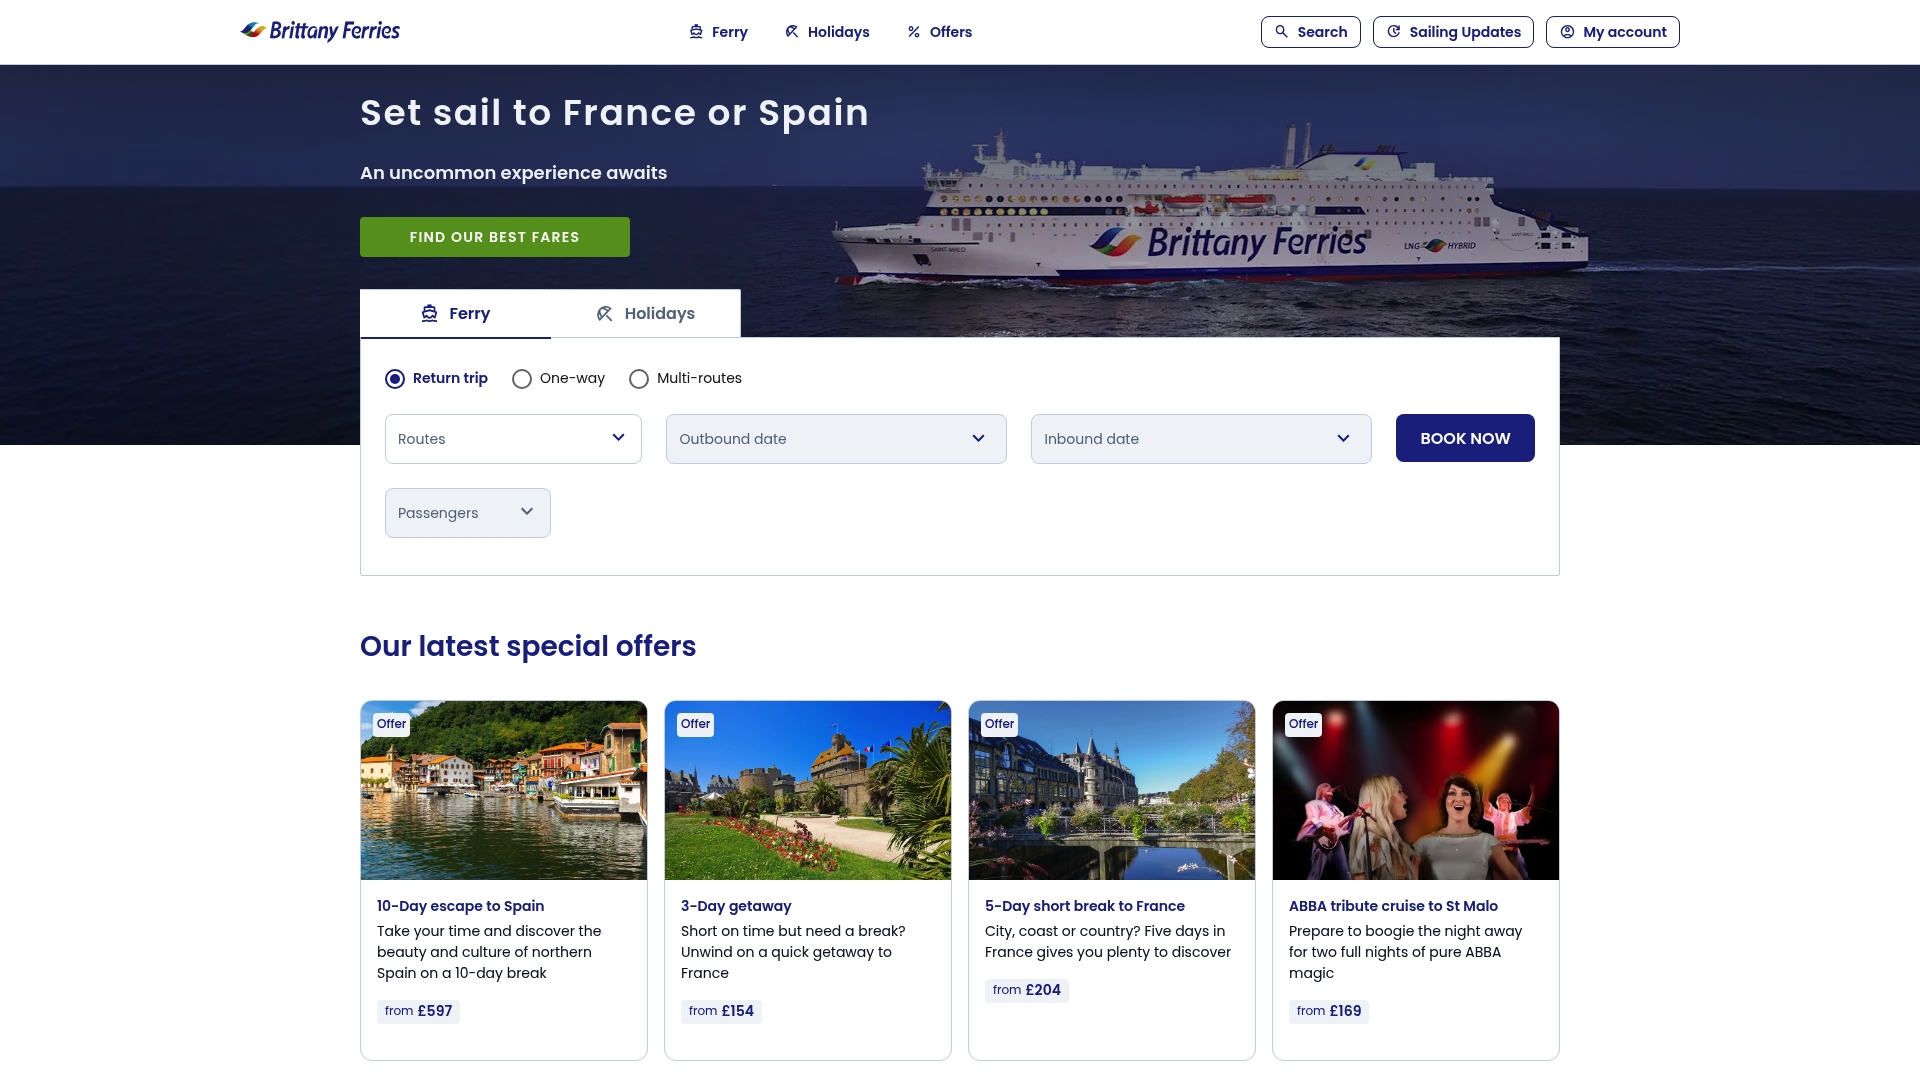Click Find Our Best Fares button
Viewport: 1920px width, 1080px height.
coord(494,237)
